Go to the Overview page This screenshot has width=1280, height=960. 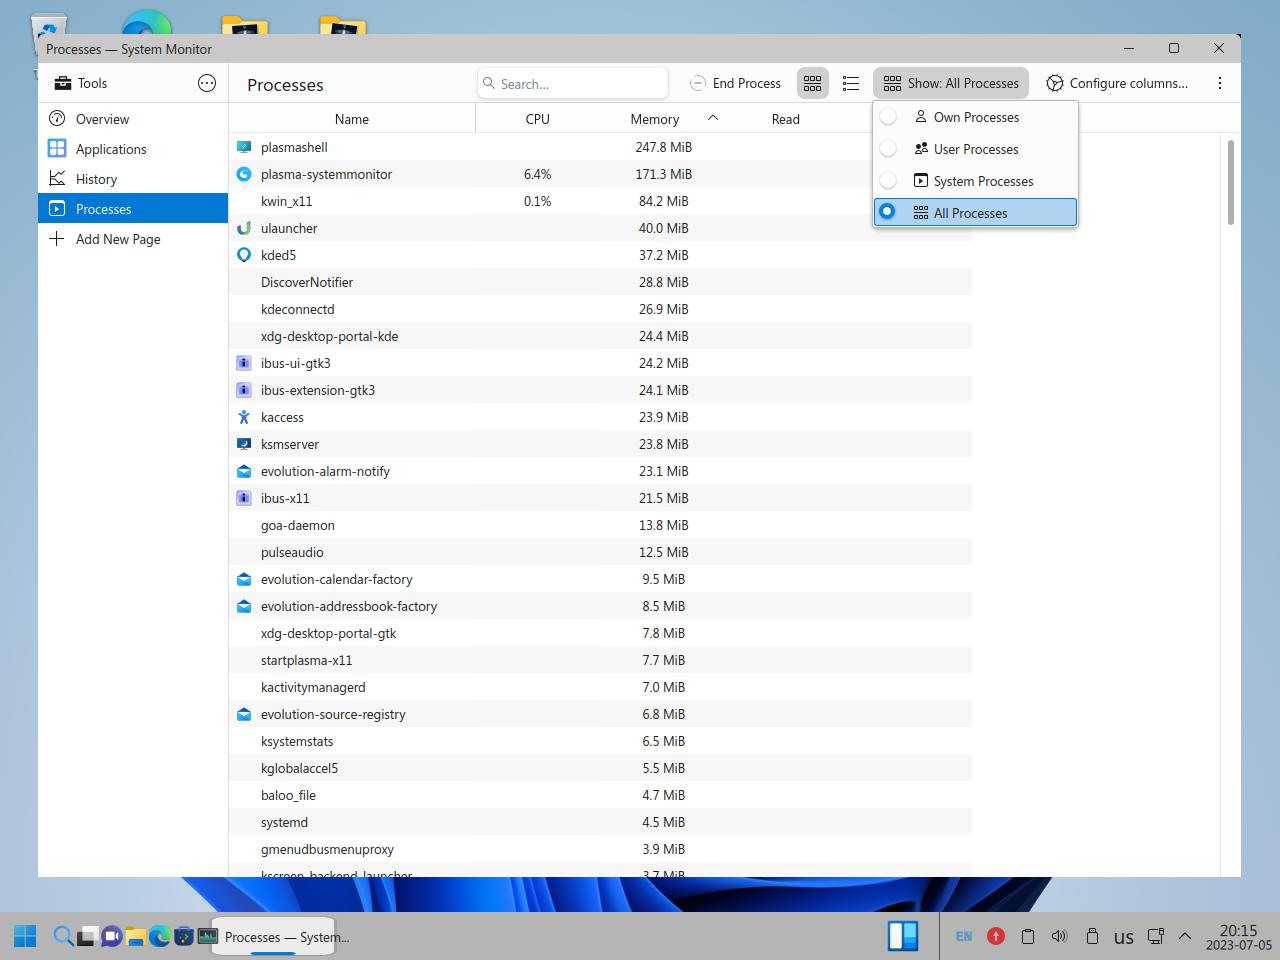tap(133, 119)
